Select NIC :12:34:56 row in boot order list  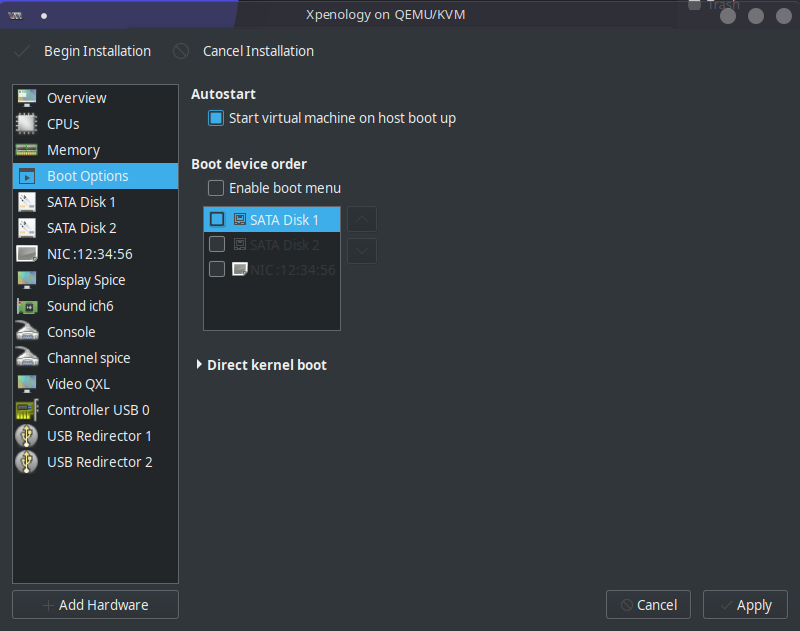[272, 269]
